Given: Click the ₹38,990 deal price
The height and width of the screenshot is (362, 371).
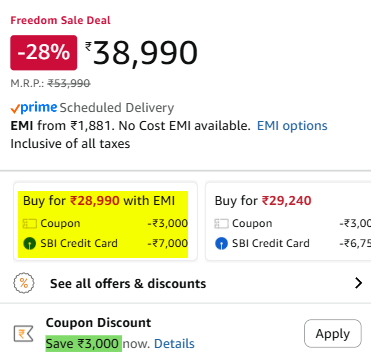Looking at the screenshot, I should tap(141, 53).
